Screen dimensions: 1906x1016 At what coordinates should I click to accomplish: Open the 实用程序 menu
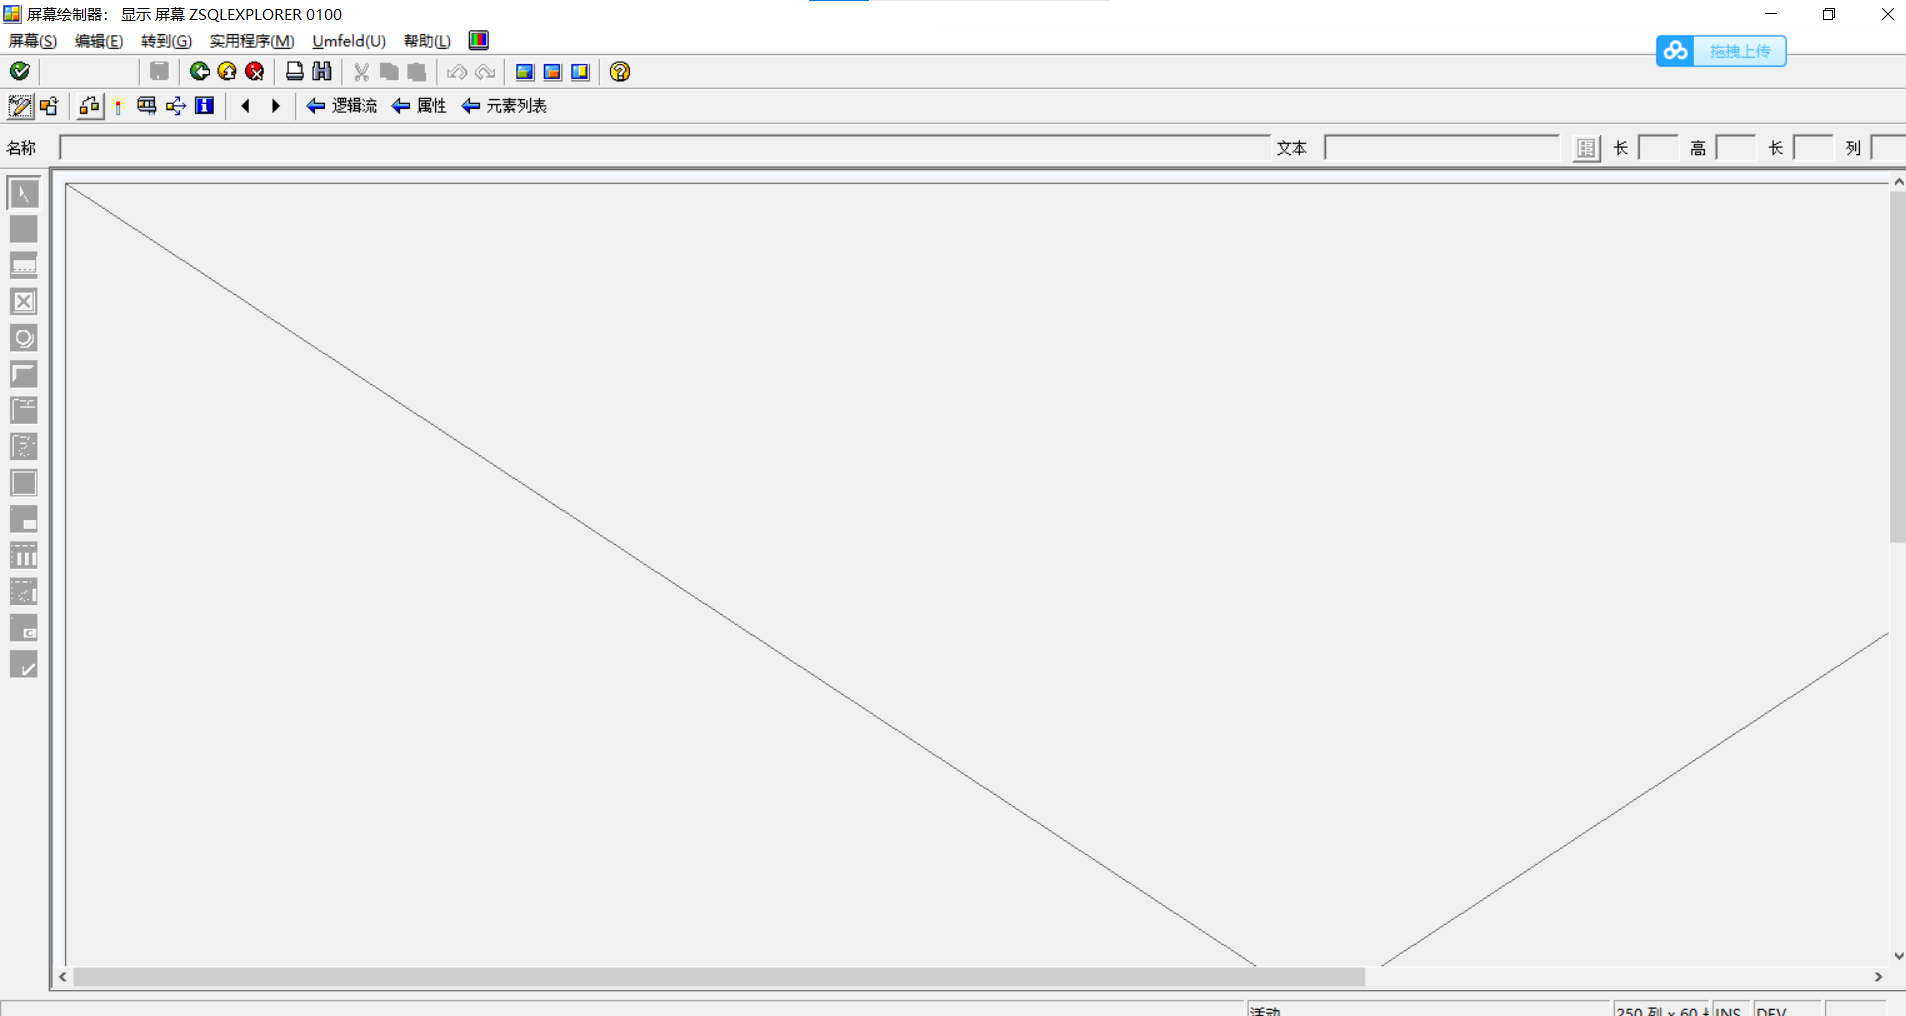point(250,41)
